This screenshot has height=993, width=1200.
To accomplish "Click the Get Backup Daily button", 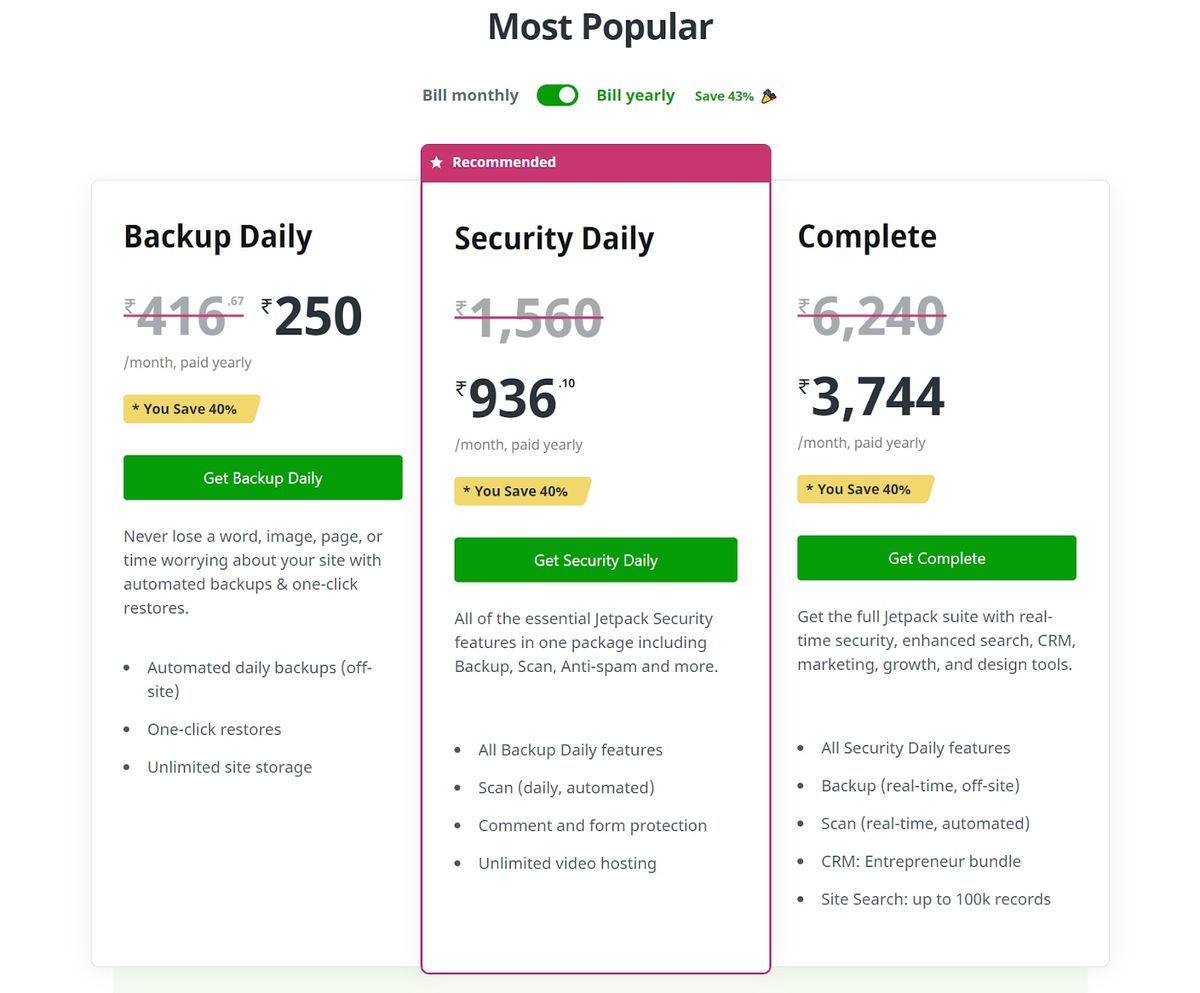I will (x=262, y=477).
